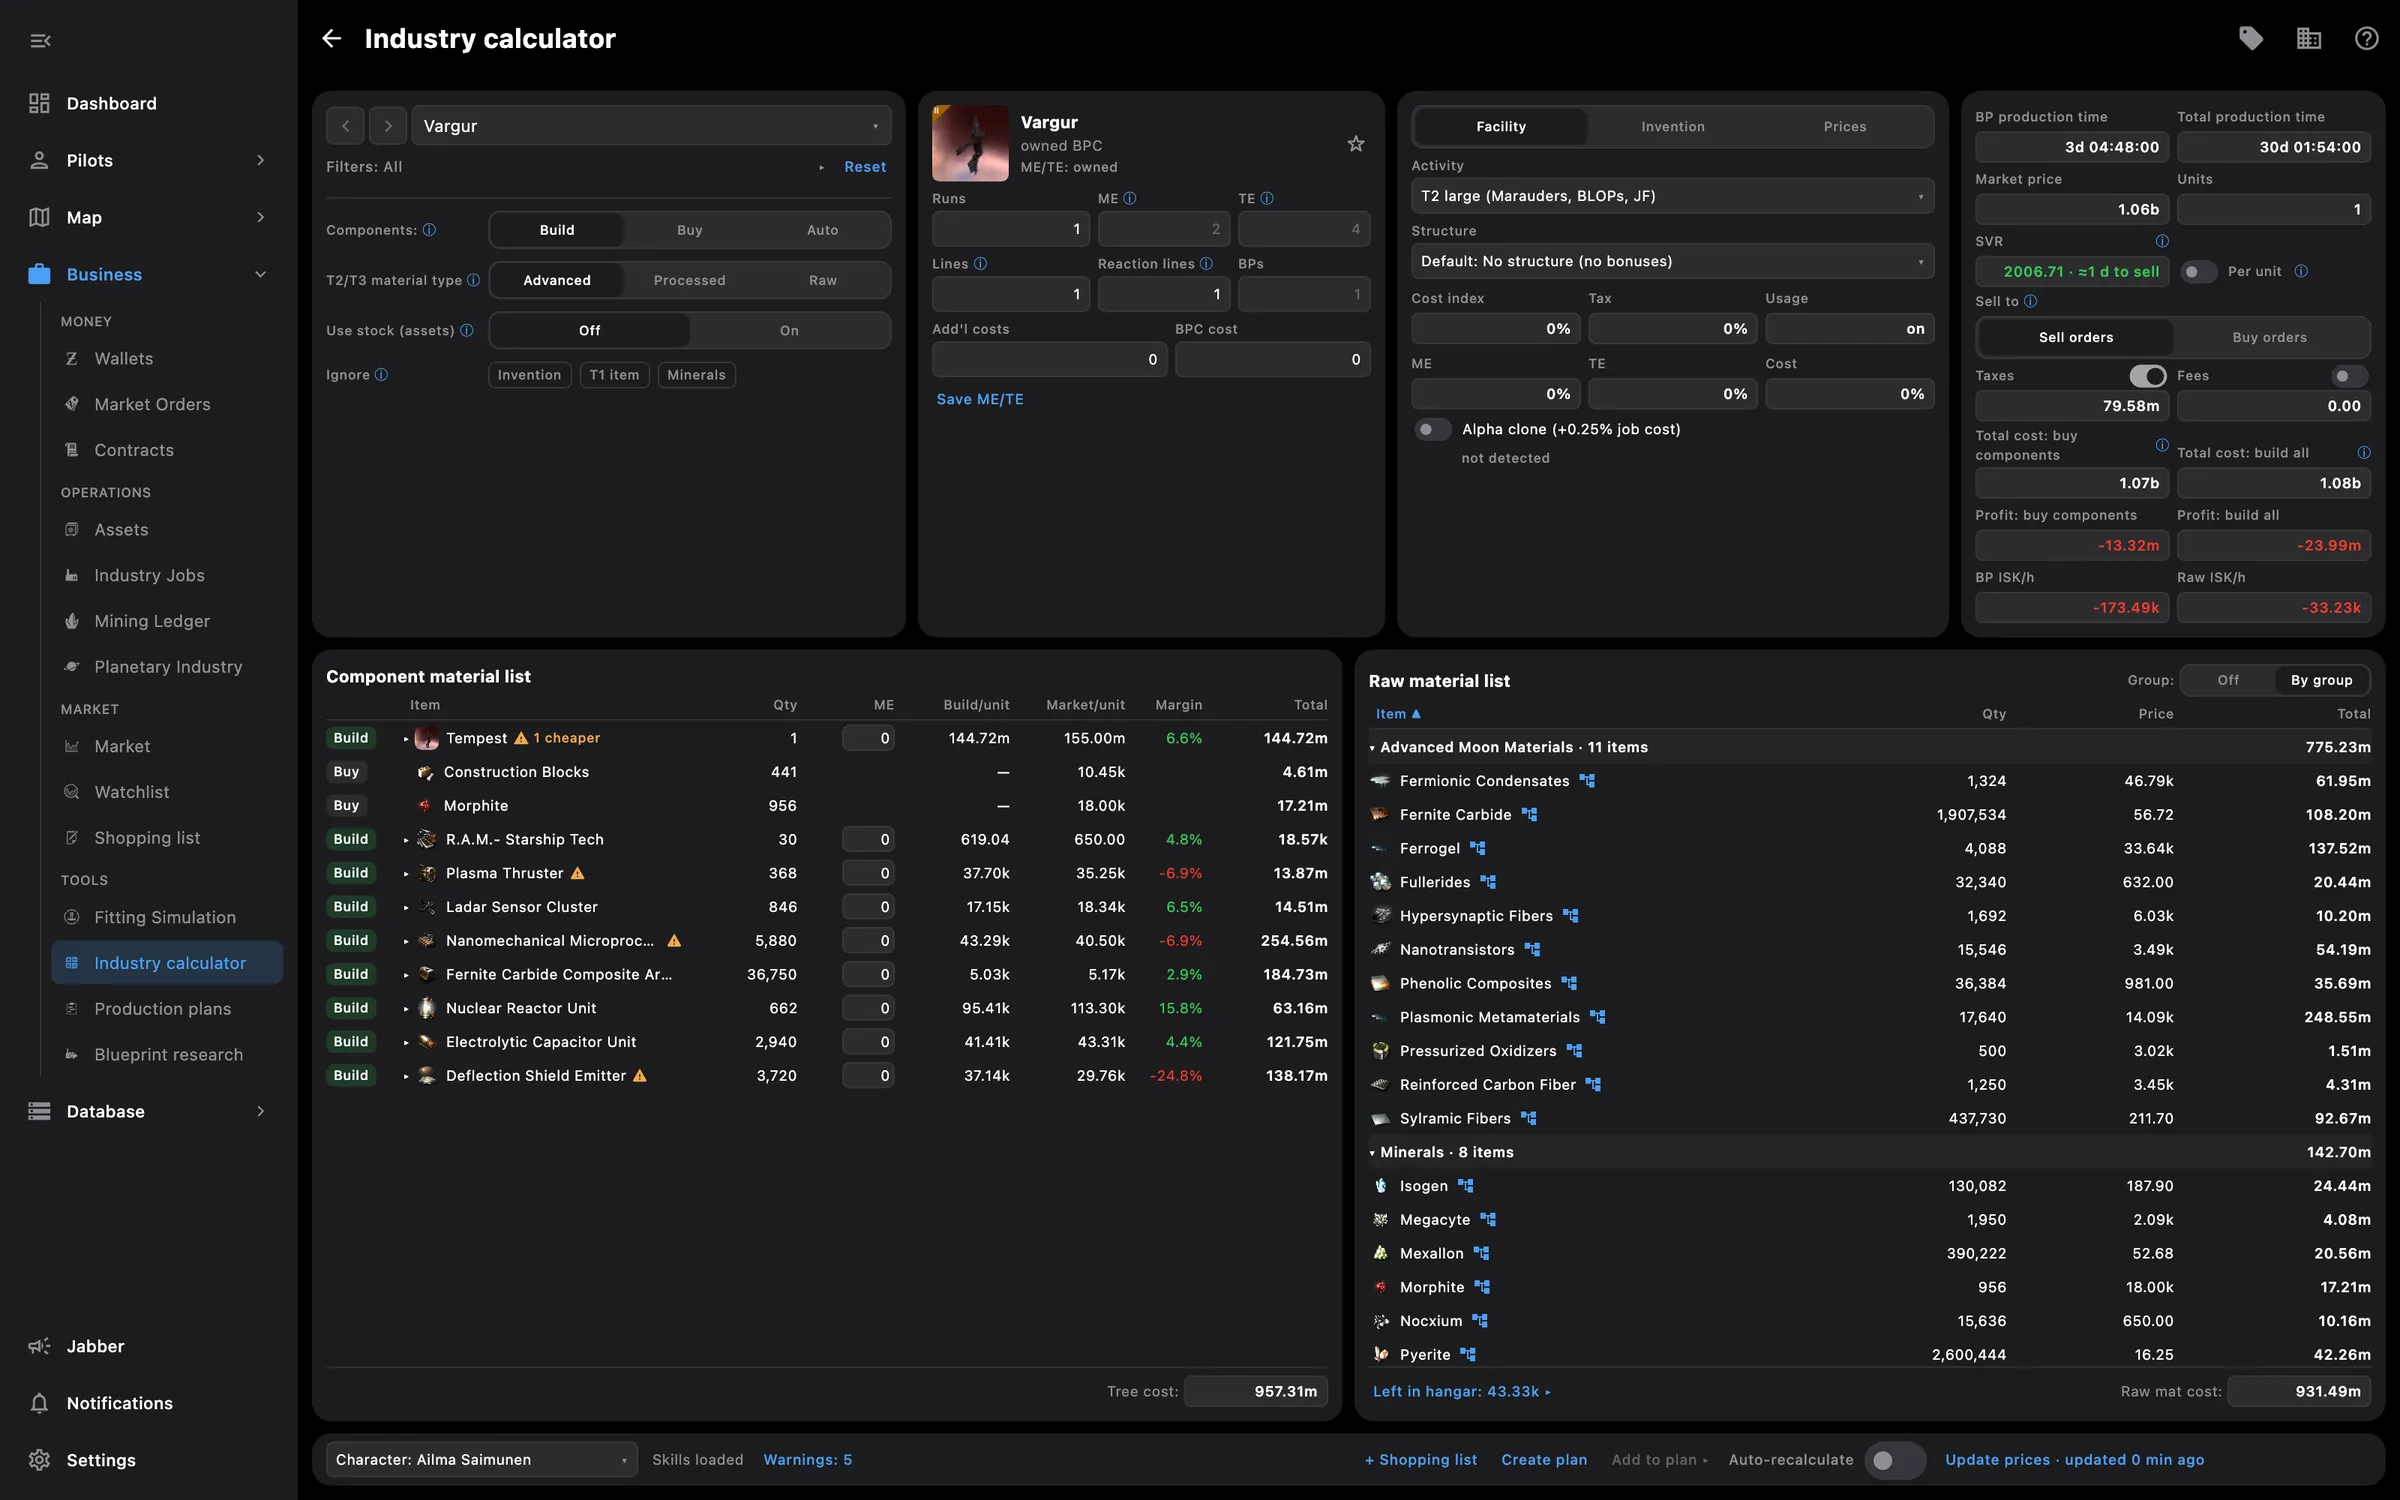Click Create plan link
The width and height of the screenshot is (2400, 1500).
point(1543,1460)
